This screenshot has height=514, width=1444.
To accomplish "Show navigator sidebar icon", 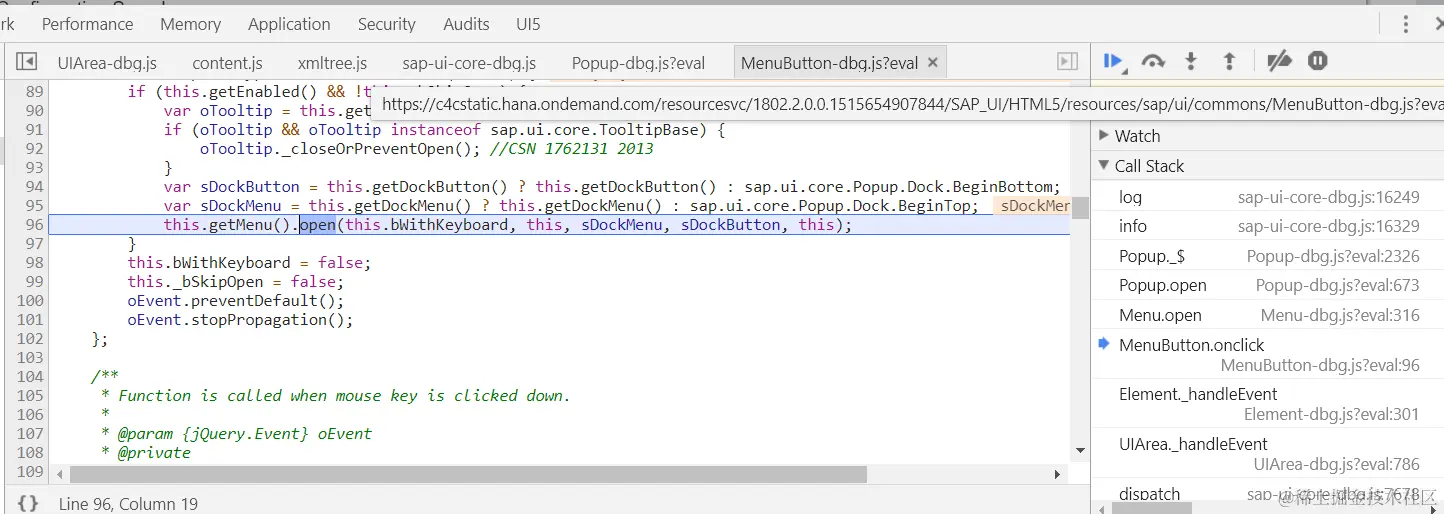I will click(x=27, y=62).
